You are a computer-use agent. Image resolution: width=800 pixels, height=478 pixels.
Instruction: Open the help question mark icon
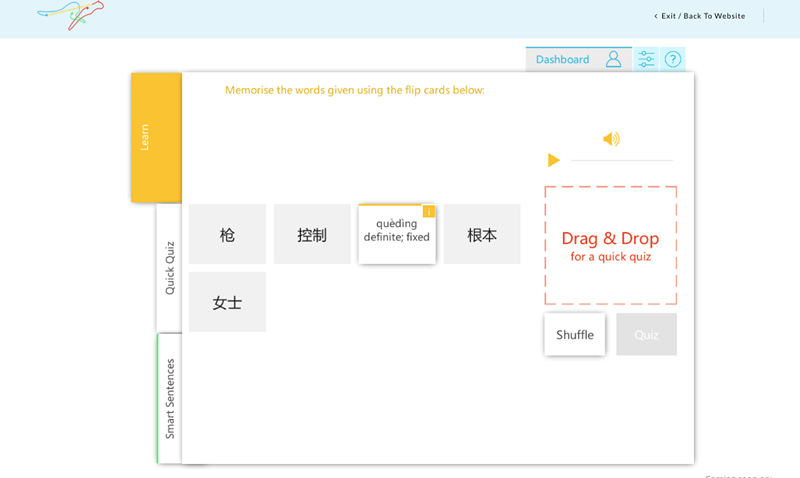pos(673,59)
